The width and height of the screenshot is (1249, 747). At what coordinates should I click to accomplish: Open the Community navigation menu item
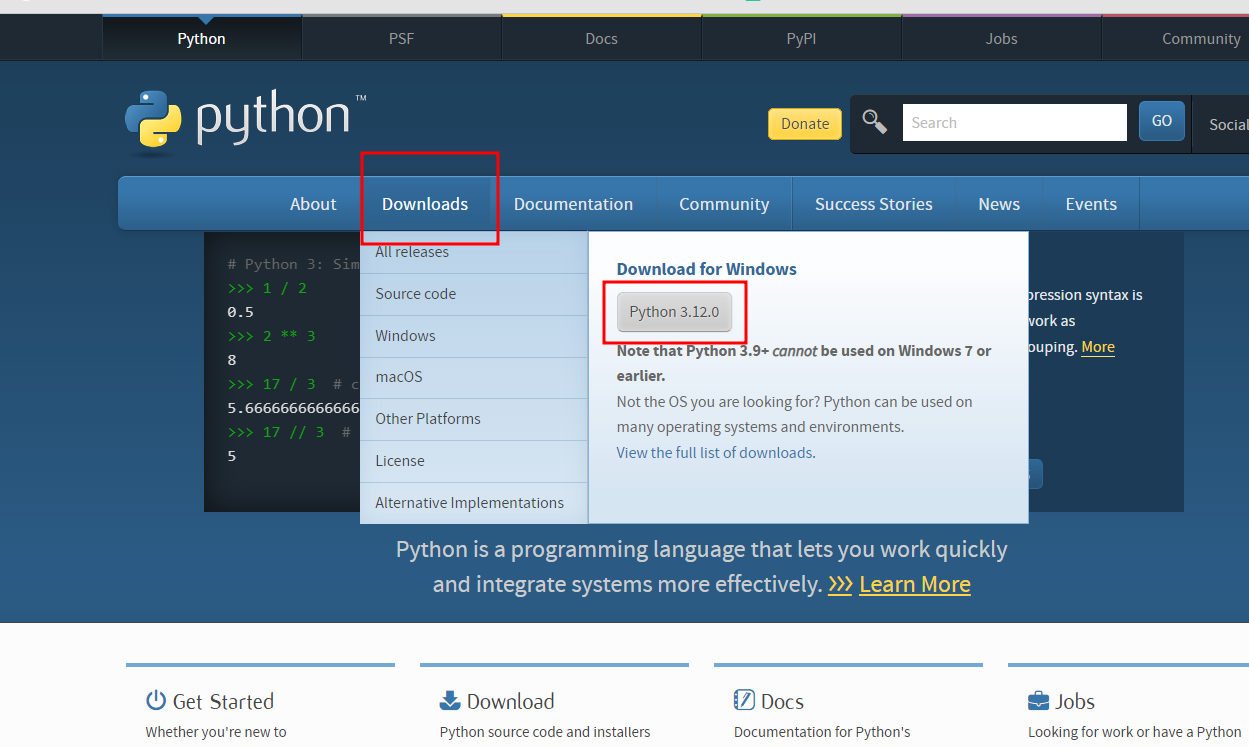(x=724, y=204)
